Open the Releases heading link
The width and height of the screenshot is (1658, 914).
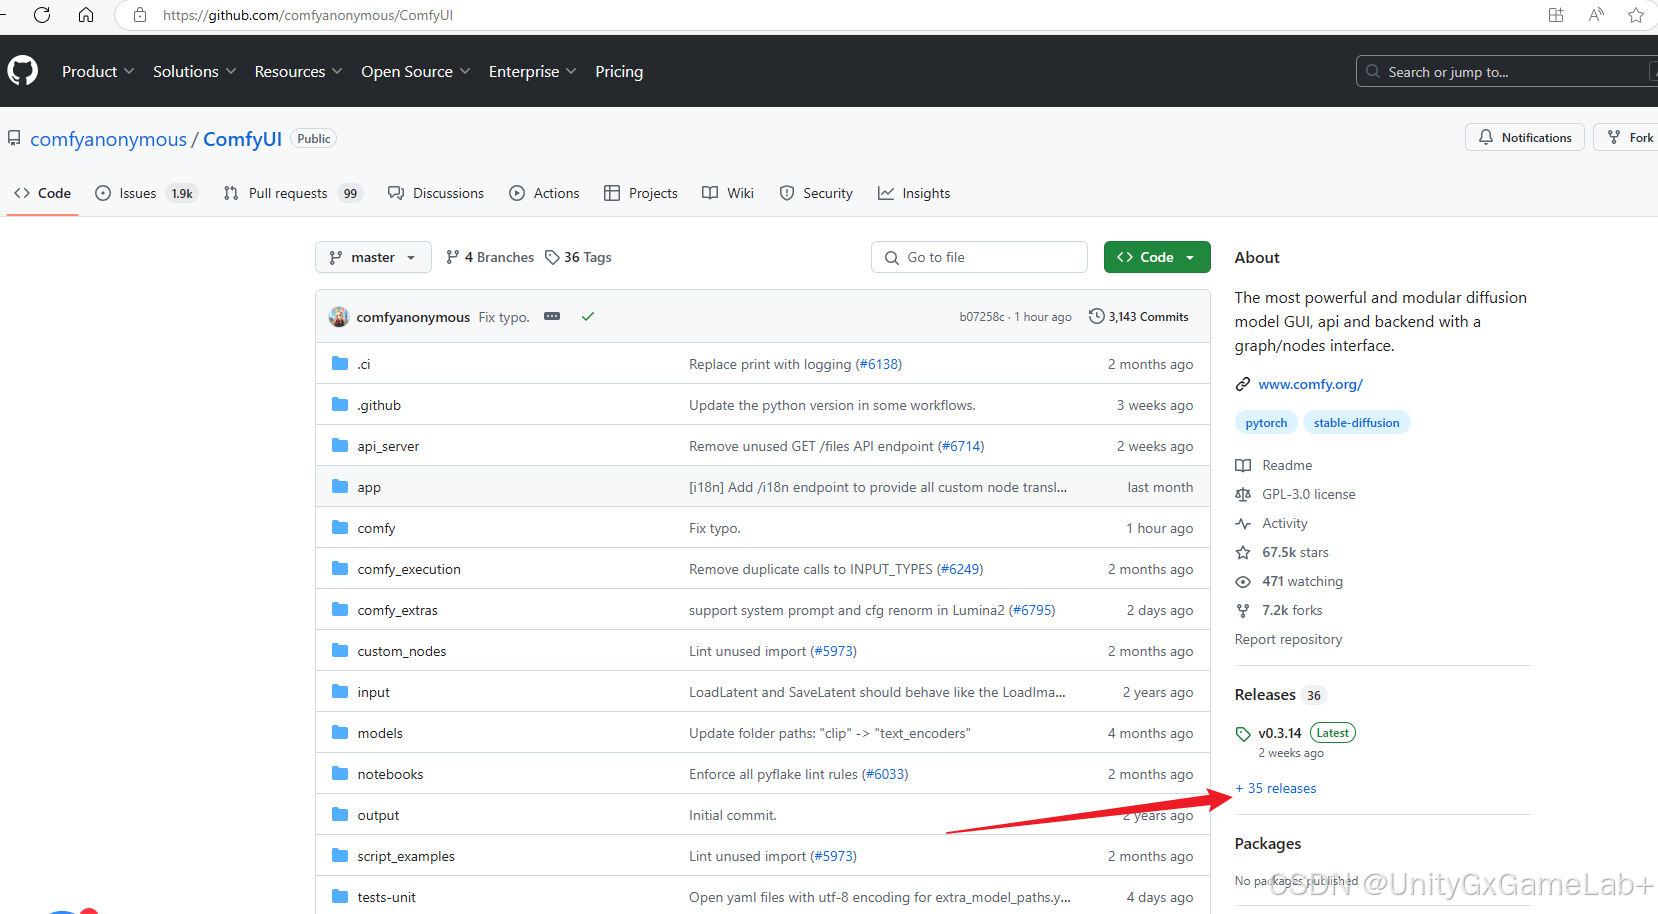(x=1265, y=694)
